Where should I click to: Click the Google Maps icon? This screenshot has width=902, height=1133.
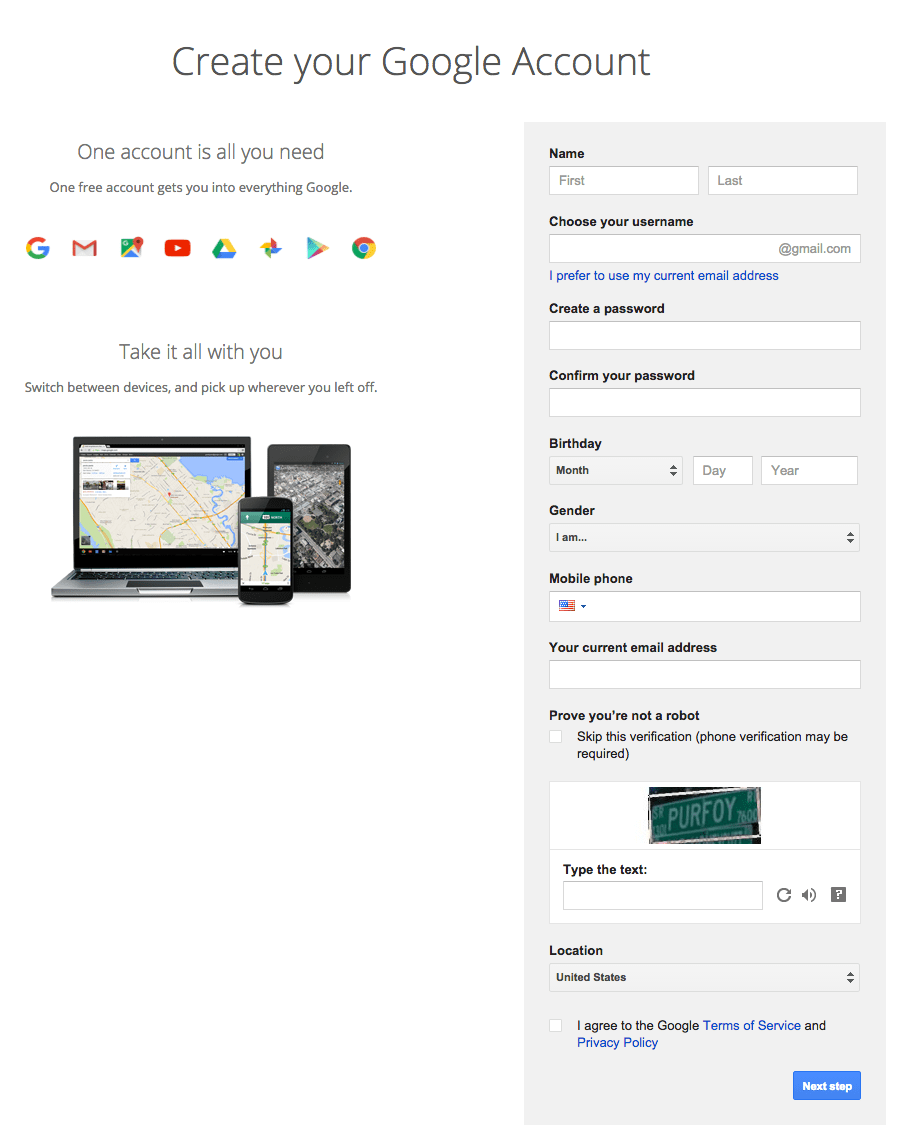pos(131,248)
